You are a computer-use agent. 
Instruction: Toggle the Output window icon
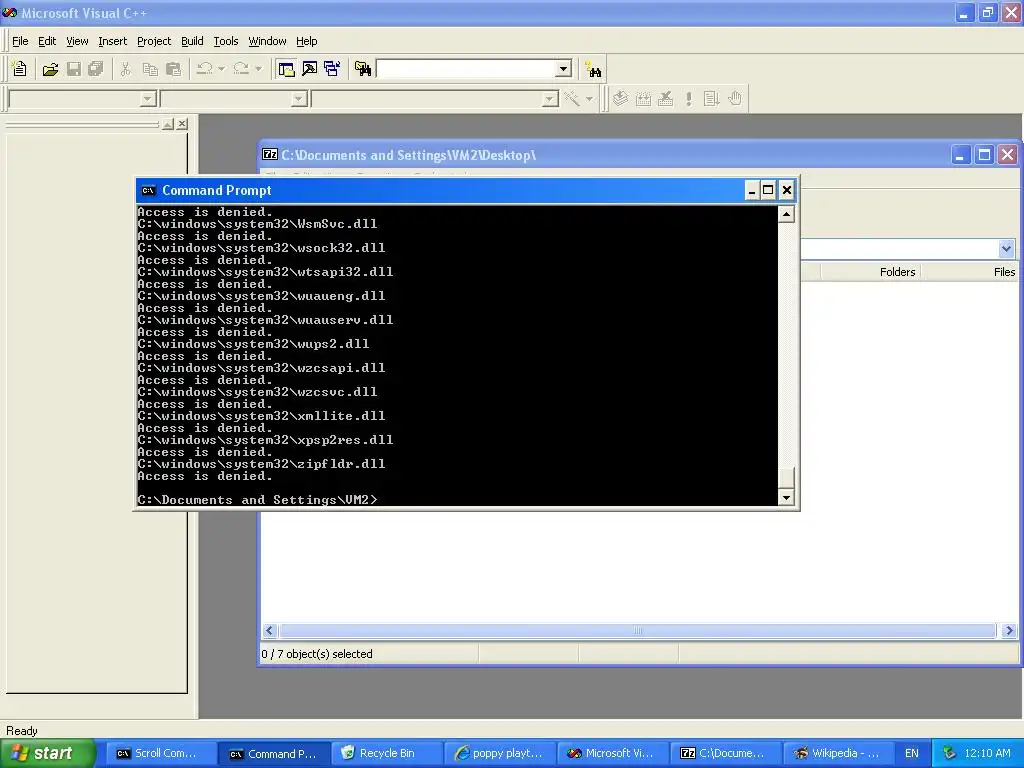point(310,69)
